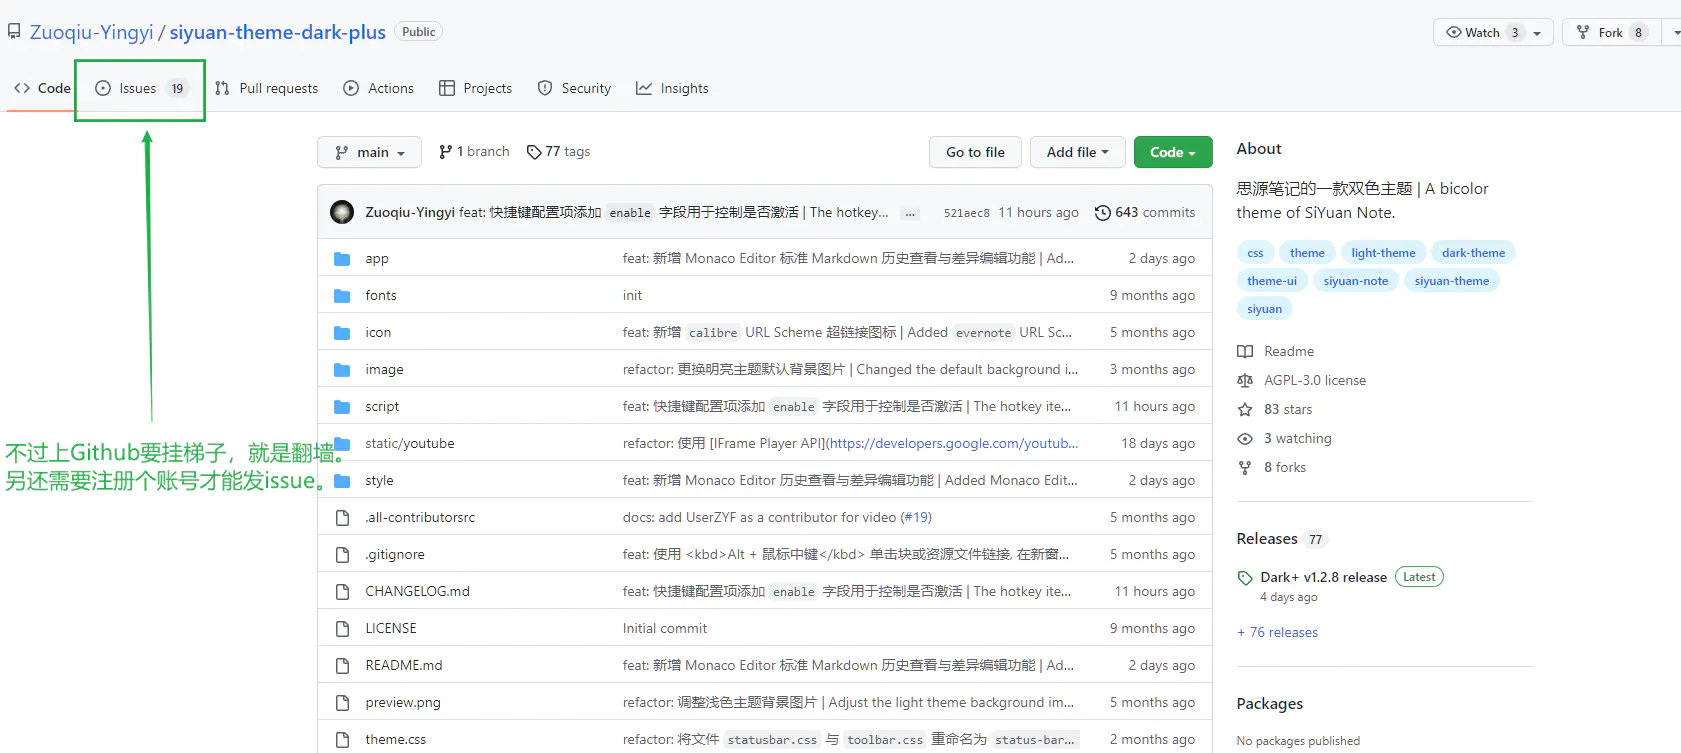Click the LICENSE file icon
1681x753 pixels.
coord(342,629)
